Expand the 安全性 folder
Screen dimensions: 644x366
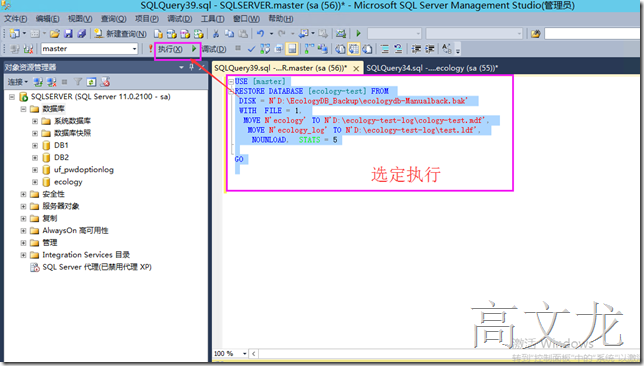[x=23, y=194]
